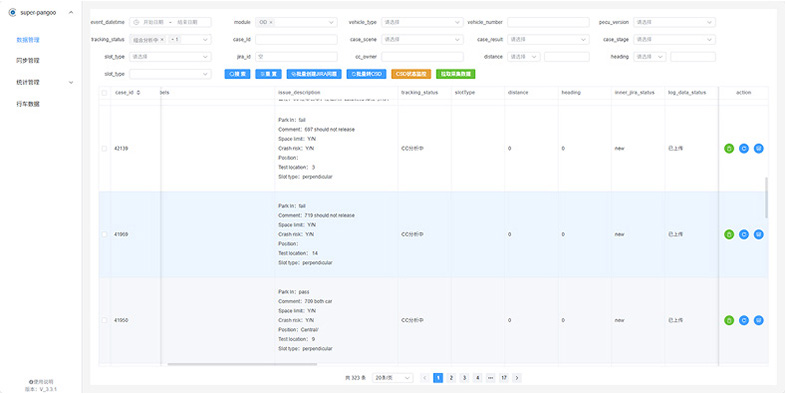Click the blue search button

pos(237,74)
